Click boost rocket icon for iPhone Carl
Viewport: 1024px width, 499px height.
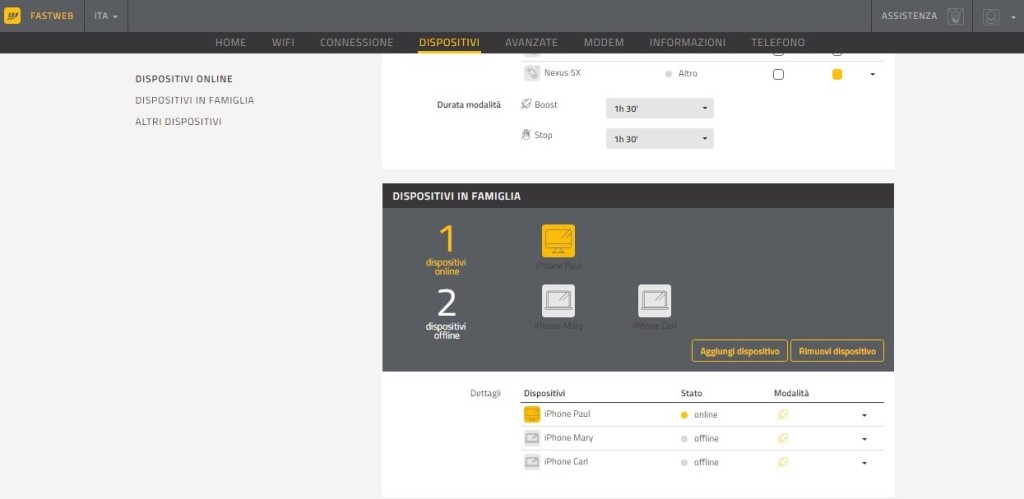click(x=783, y=462)
